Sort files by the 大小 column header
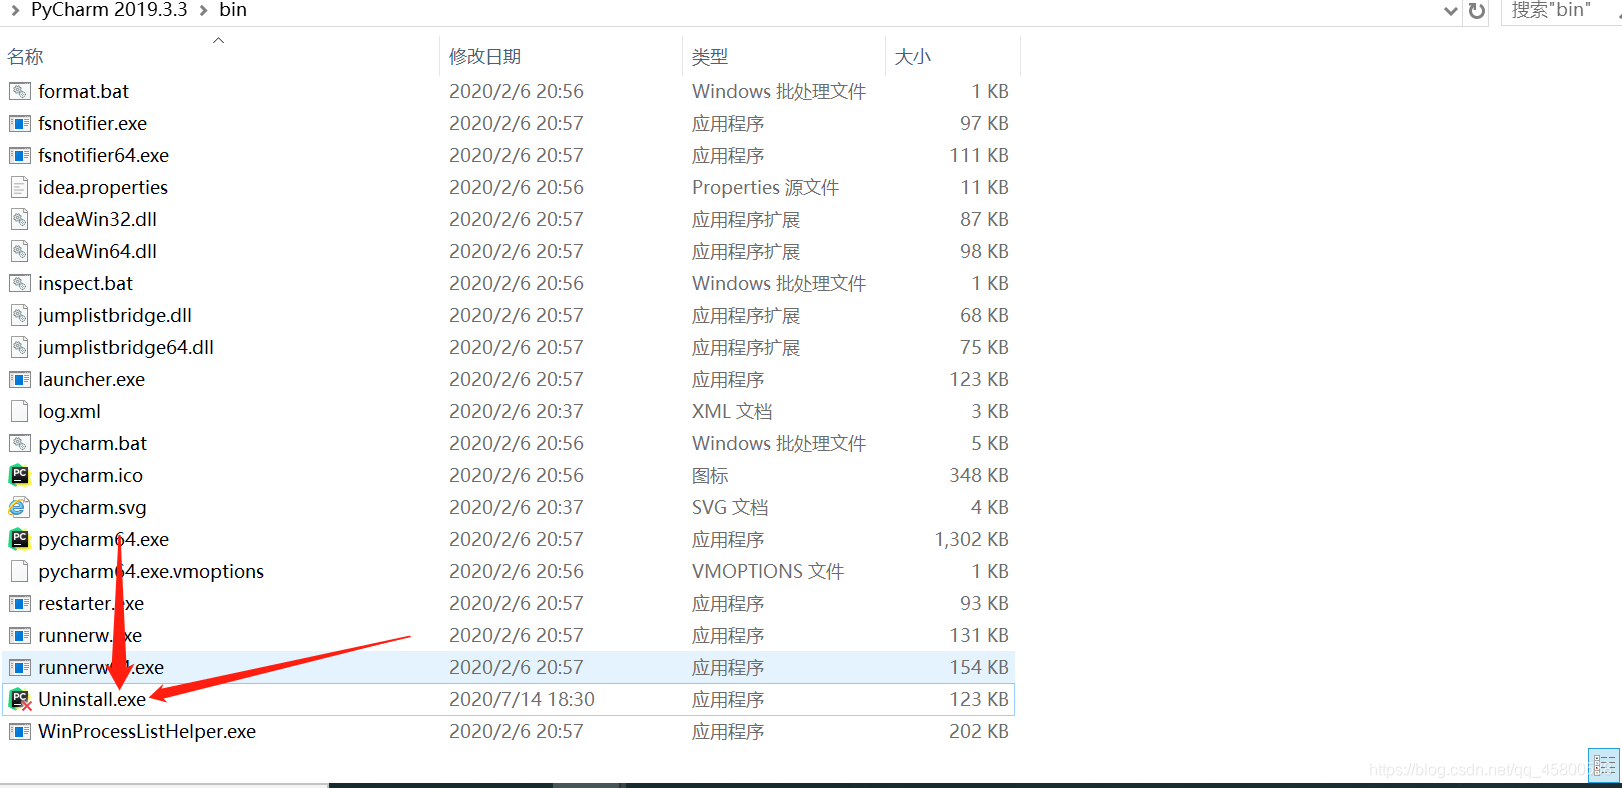The height and width of the screenshot is (788, 1622). tap(913, 57)
